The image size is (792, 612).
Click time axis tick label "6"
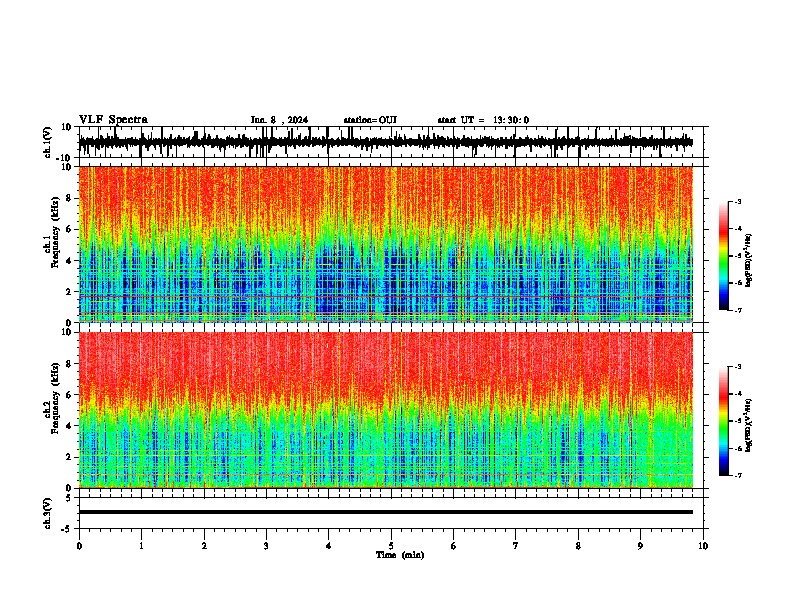pos(454,546)
